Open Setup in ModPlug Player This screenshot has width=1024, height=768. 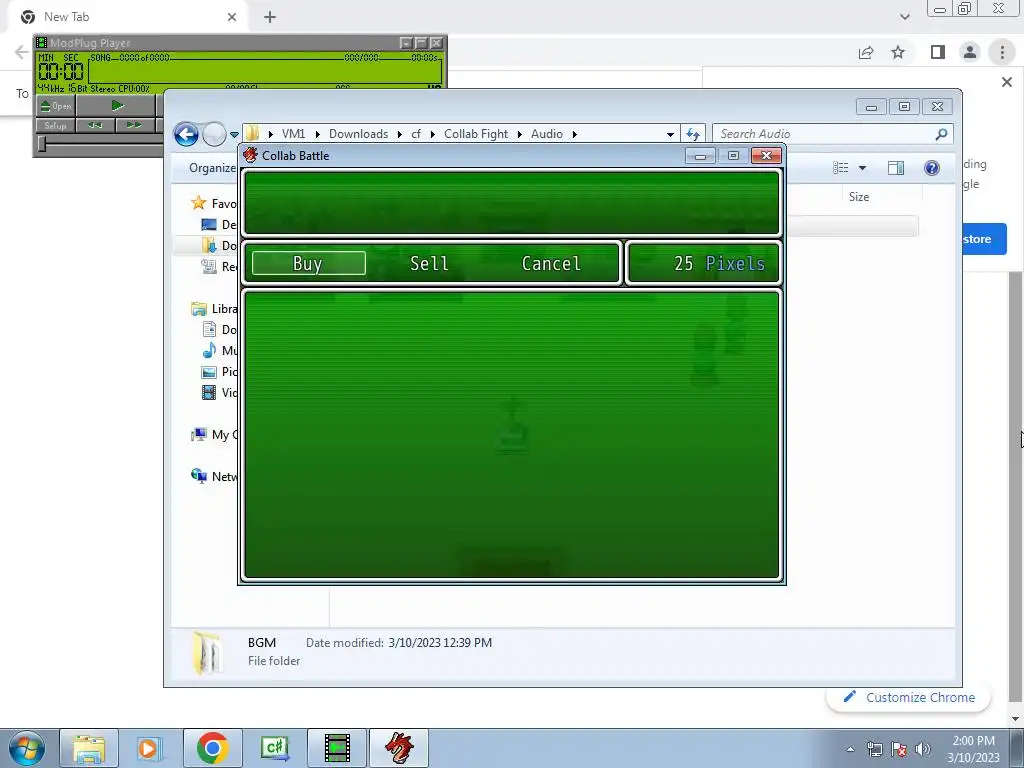tap(56, 125)
